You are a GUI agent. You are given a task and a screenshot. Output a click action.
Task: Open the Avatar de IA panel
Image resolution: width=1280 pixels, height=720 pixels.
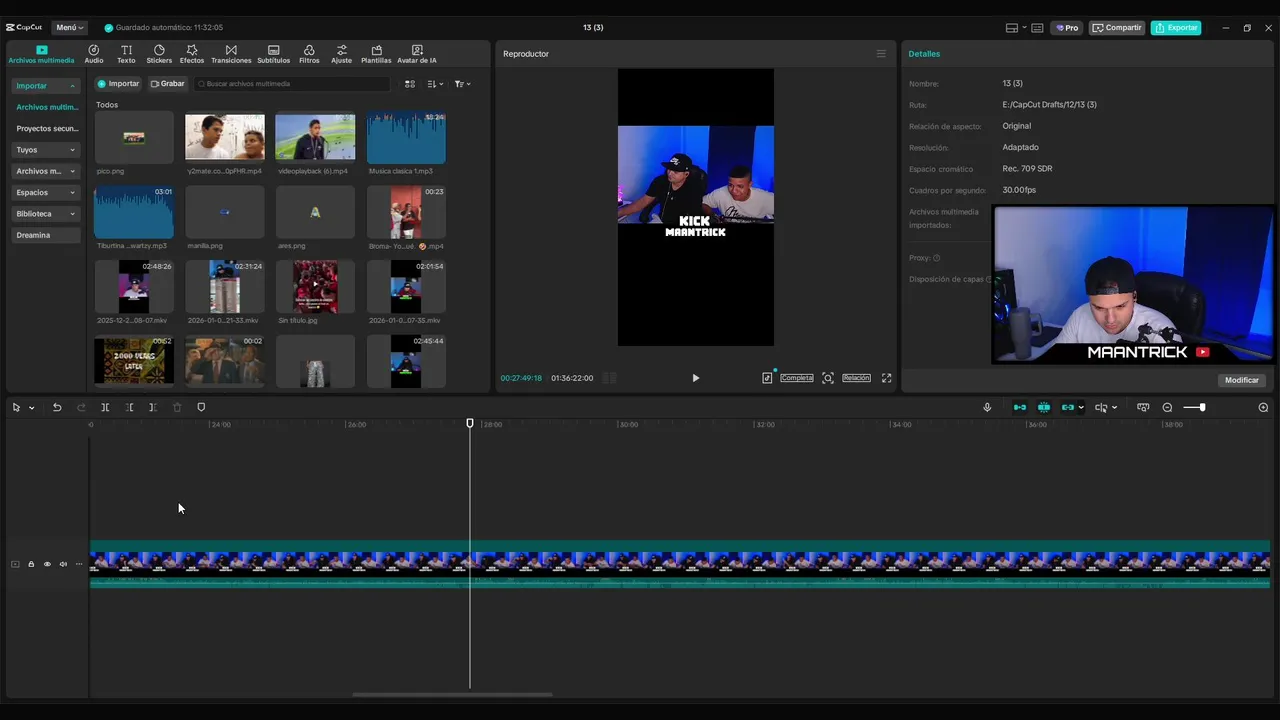pyautogui.click(x=417, y=54)
